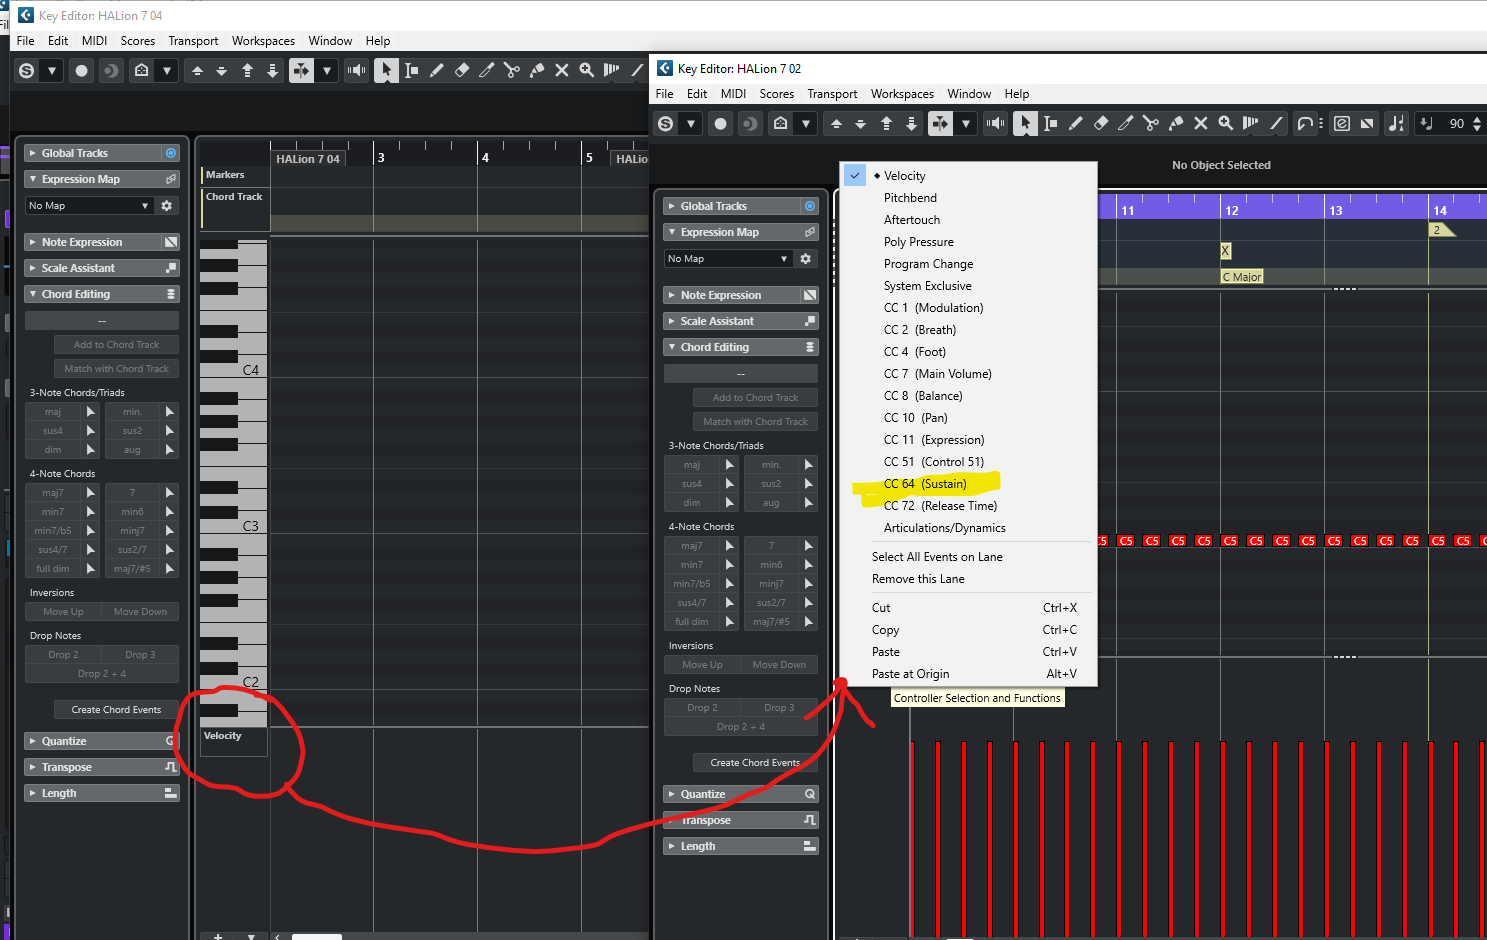
Task: Click the C Major chord event on chord track
Action: point(1242,277)
